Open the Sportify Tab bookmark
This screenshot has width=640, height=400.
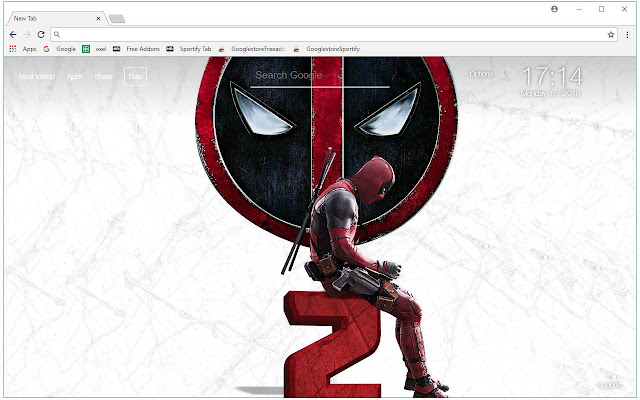[x=195, y=49]
